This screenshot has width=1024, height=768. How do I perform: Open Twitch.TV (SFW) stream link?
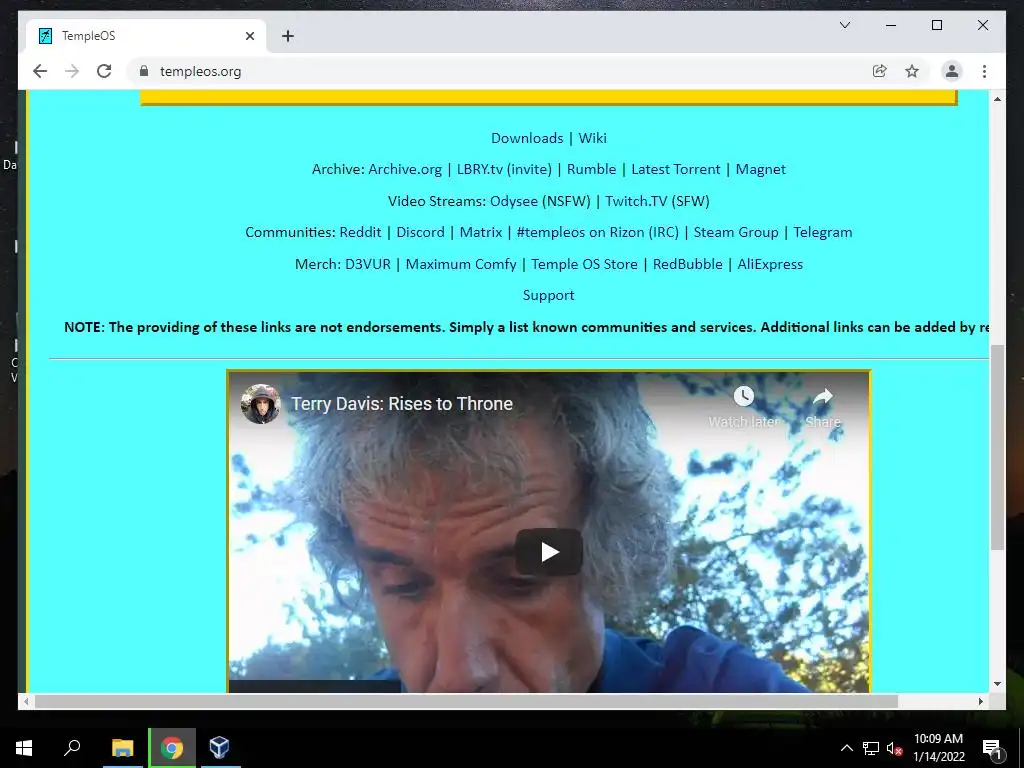tap(657, 201)
